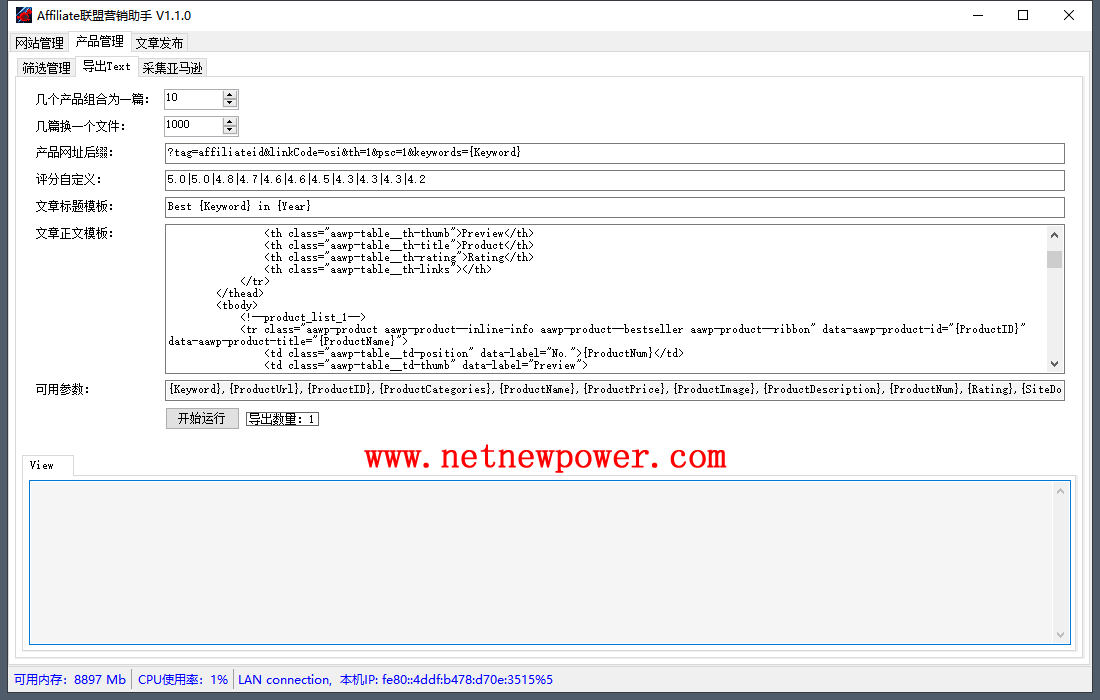Click the template editor scrollbar thumb

click(x=1054, y=260)
